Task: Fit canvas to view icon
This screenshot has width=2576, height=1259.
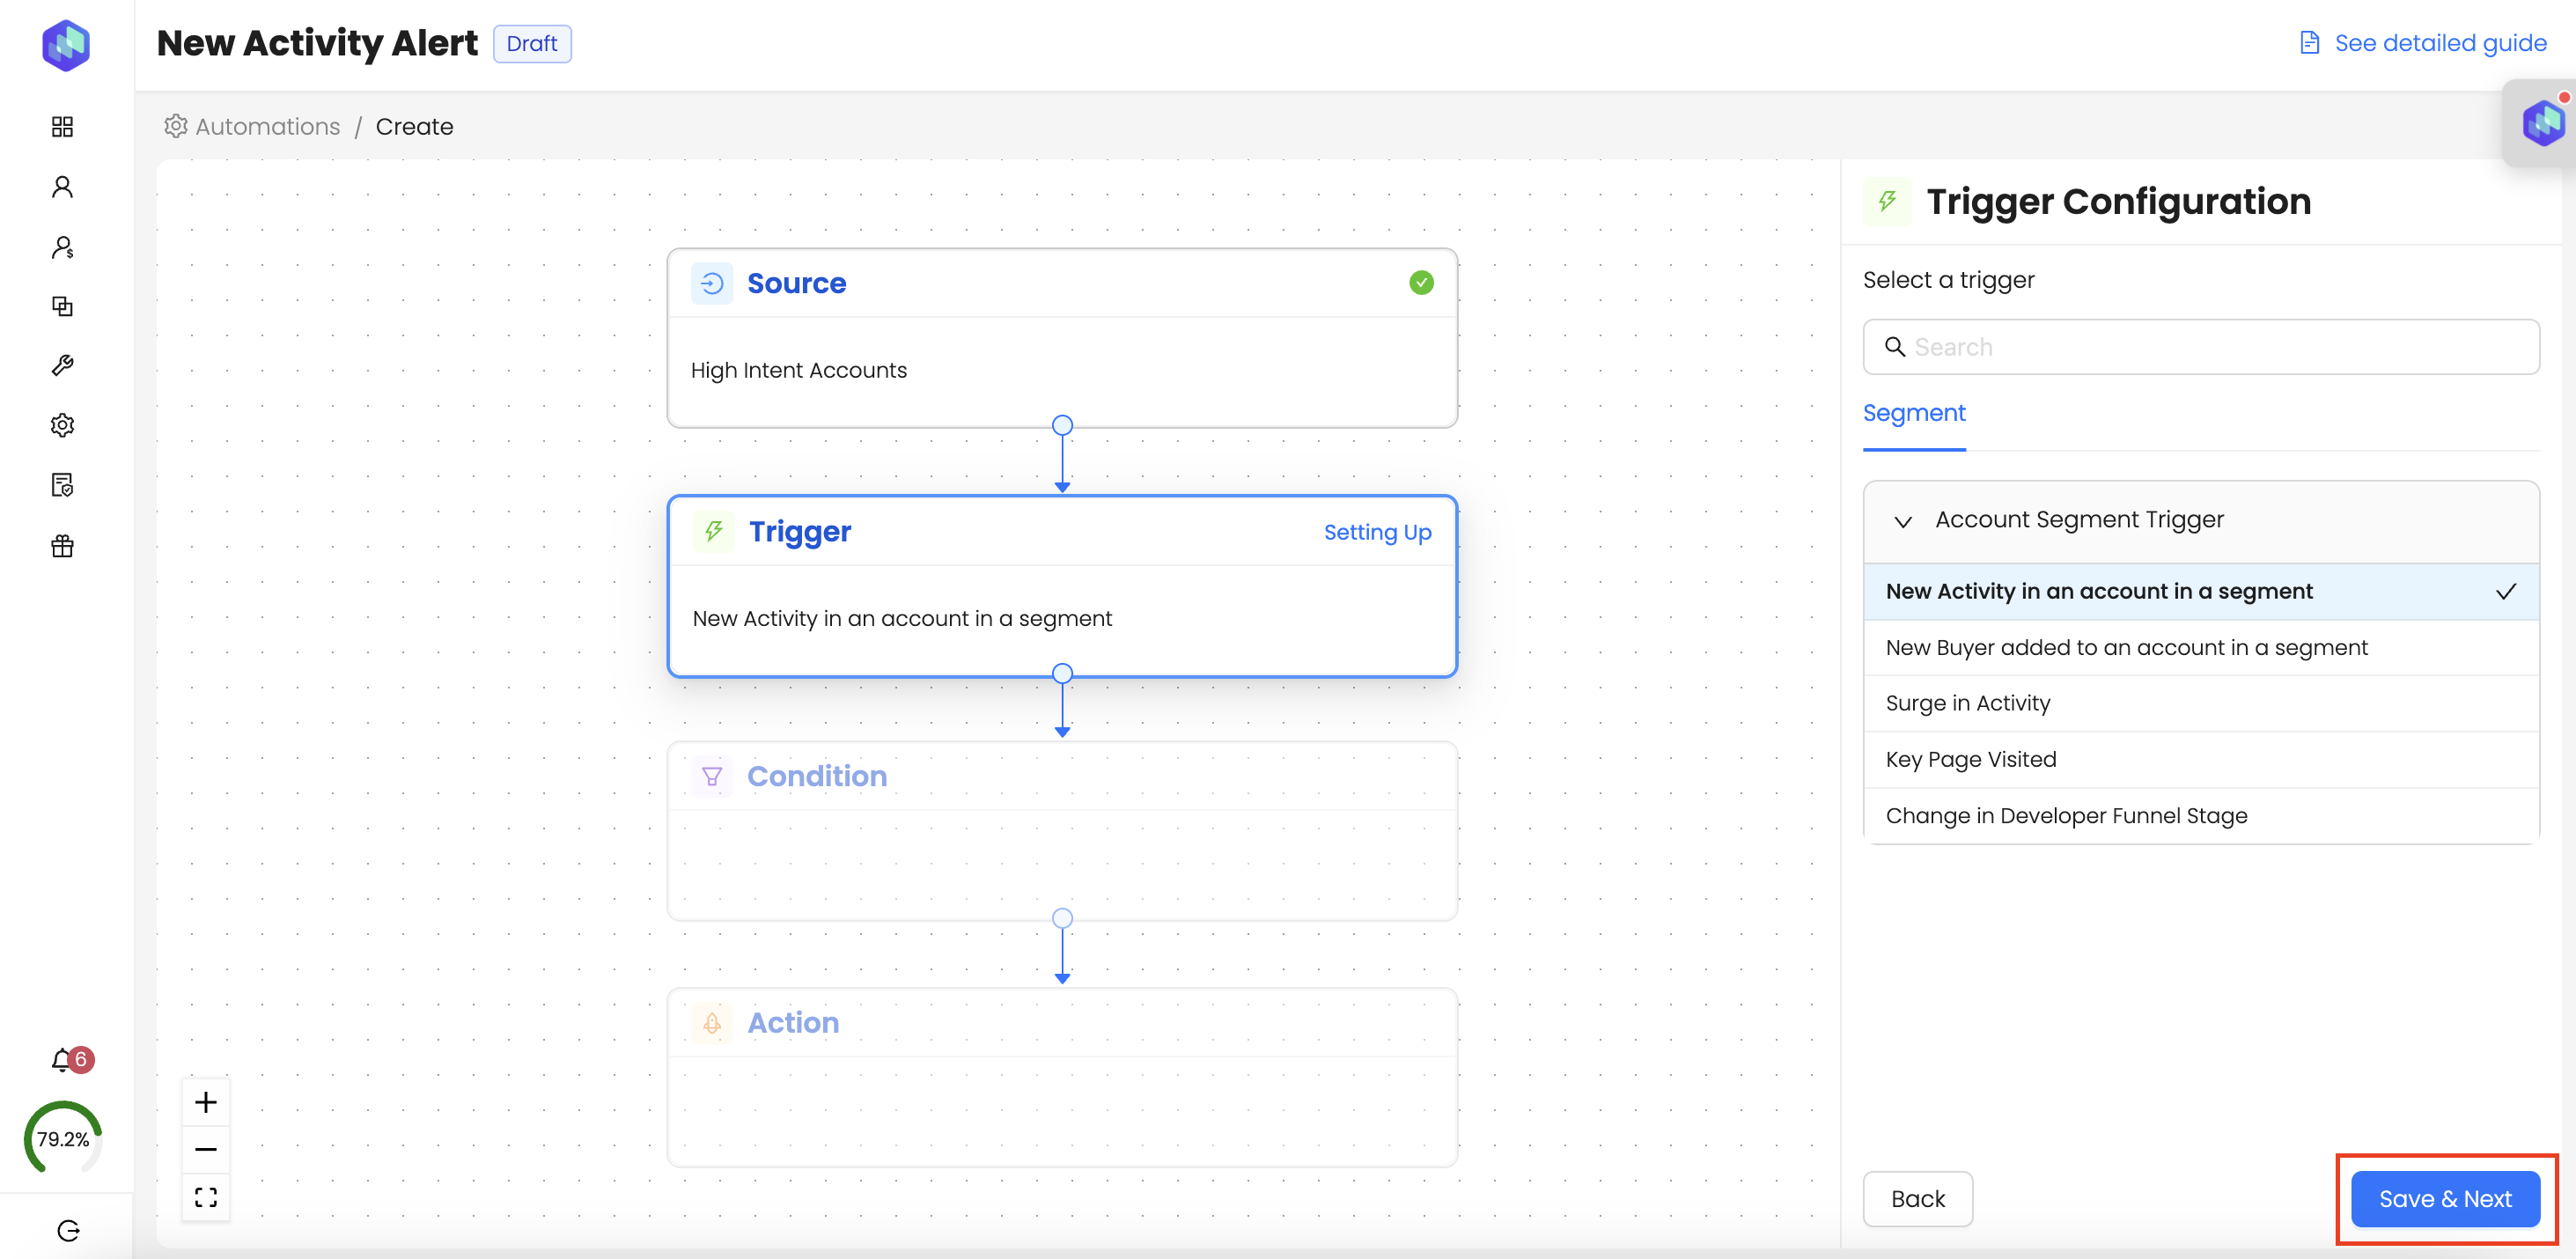Action: tap(206, 1197)
